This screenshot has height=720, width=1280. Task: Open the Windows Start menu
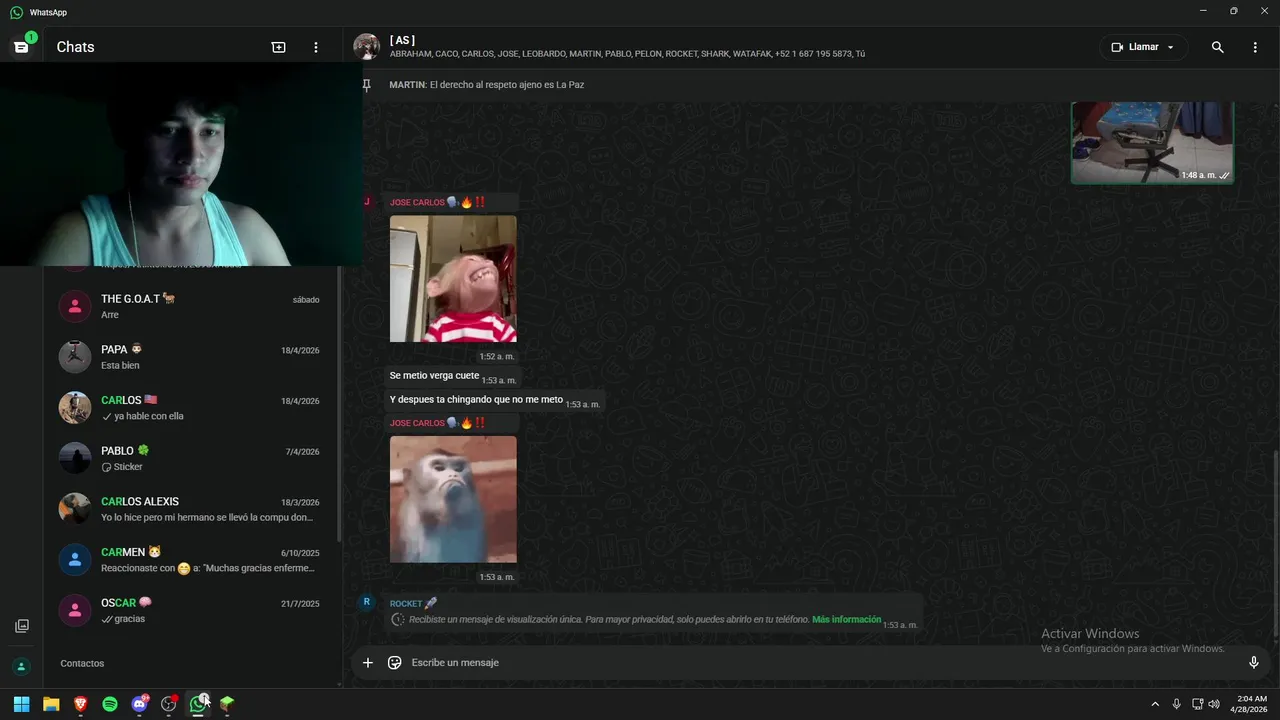pos(21,704)
